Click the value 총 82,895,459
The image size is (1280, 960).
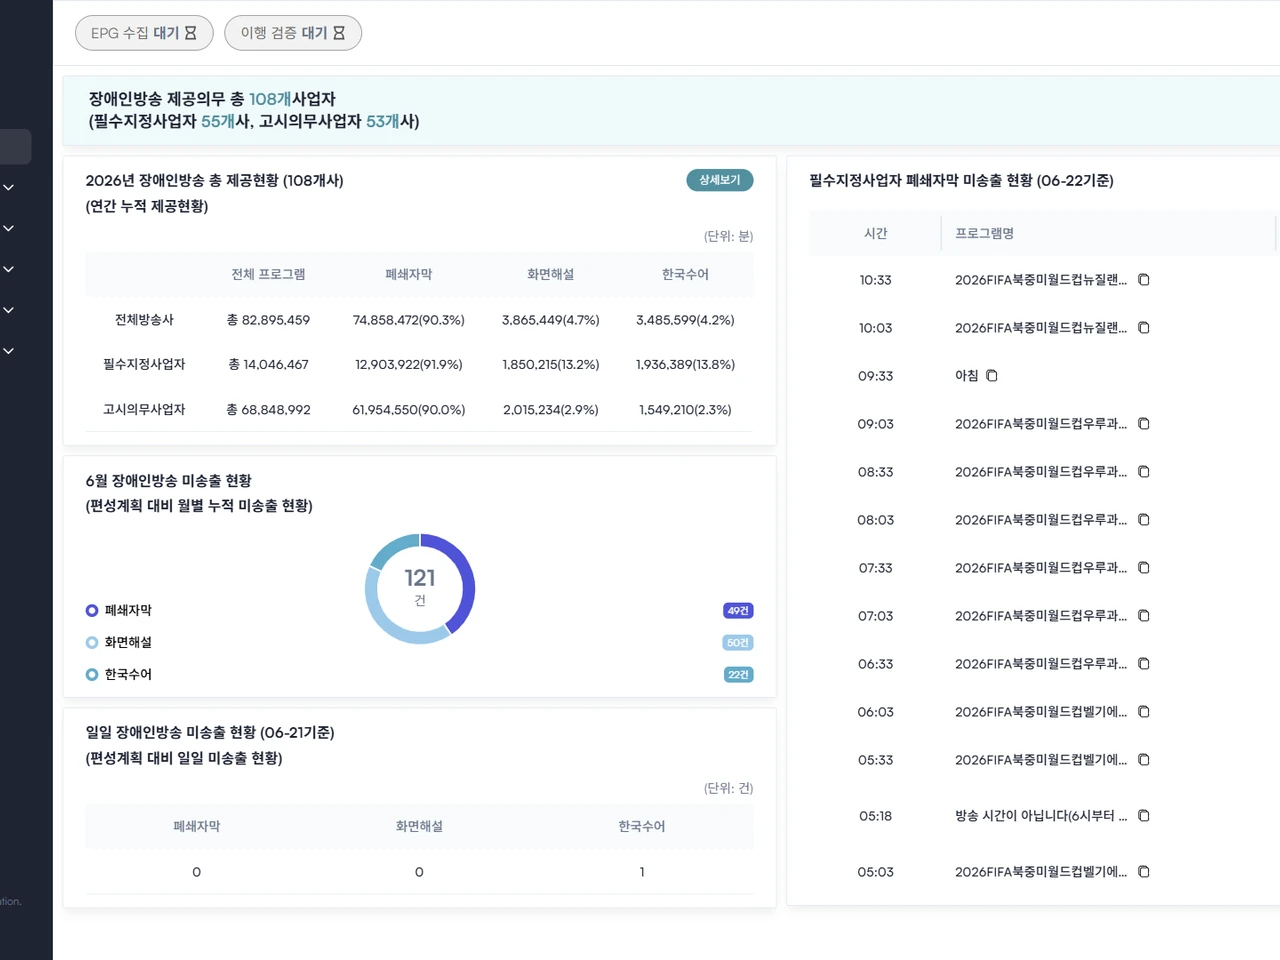pos(268,320)
